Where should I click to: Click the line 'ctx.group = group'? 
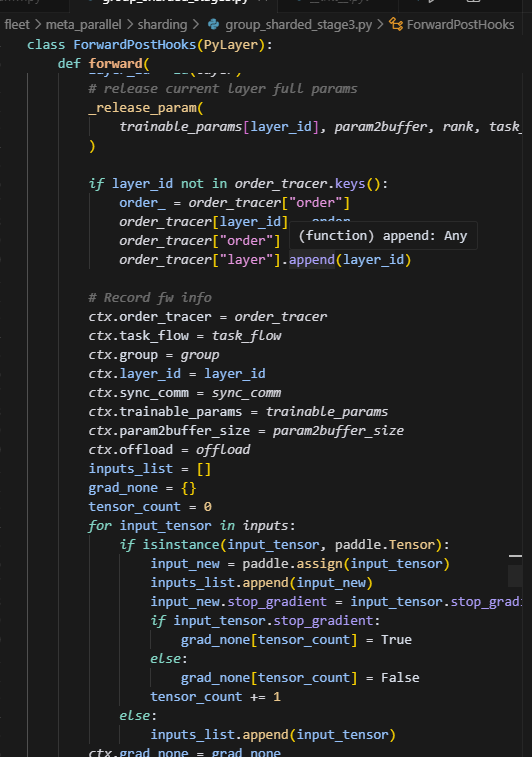tap(154, 355)
